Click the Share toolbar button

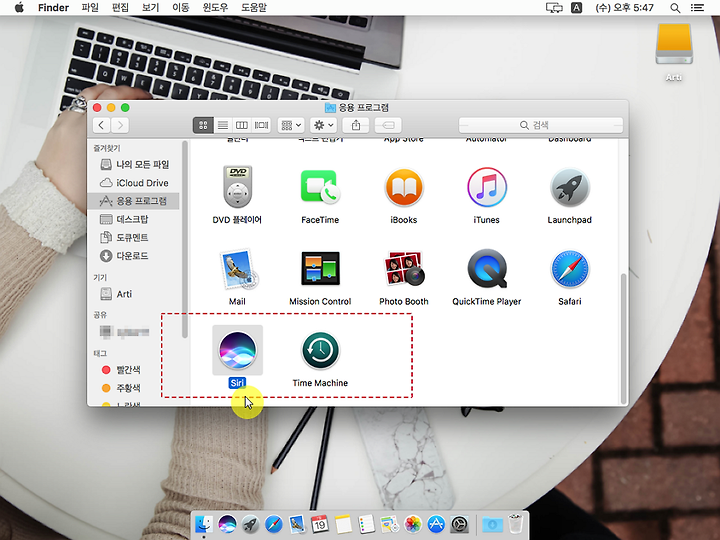tap(356, 125)
